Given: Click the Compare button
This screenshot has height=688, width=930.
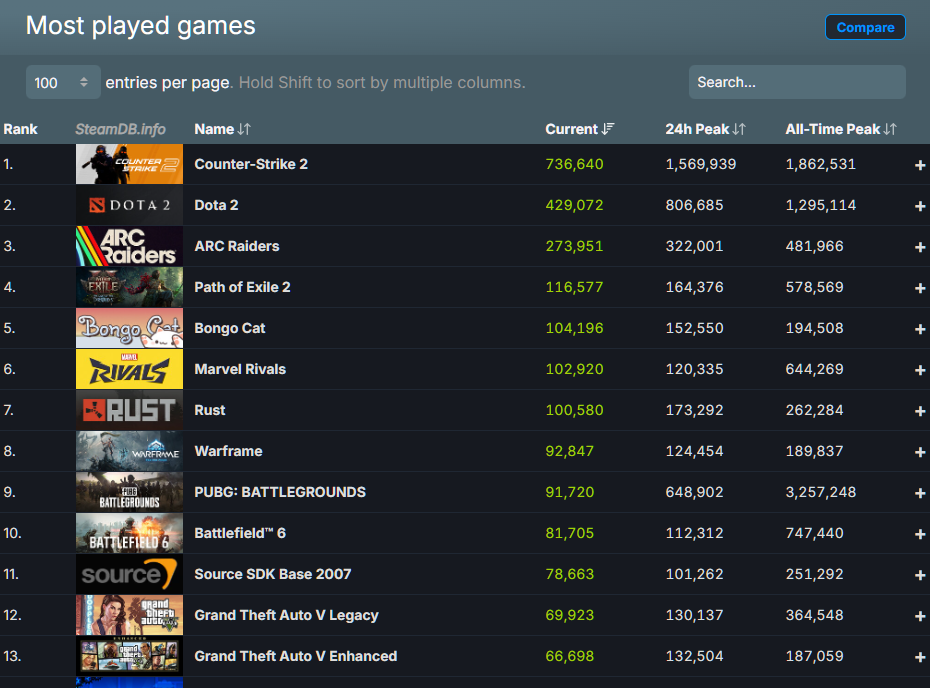Looking at the screenshot, I should coord(865,27).
